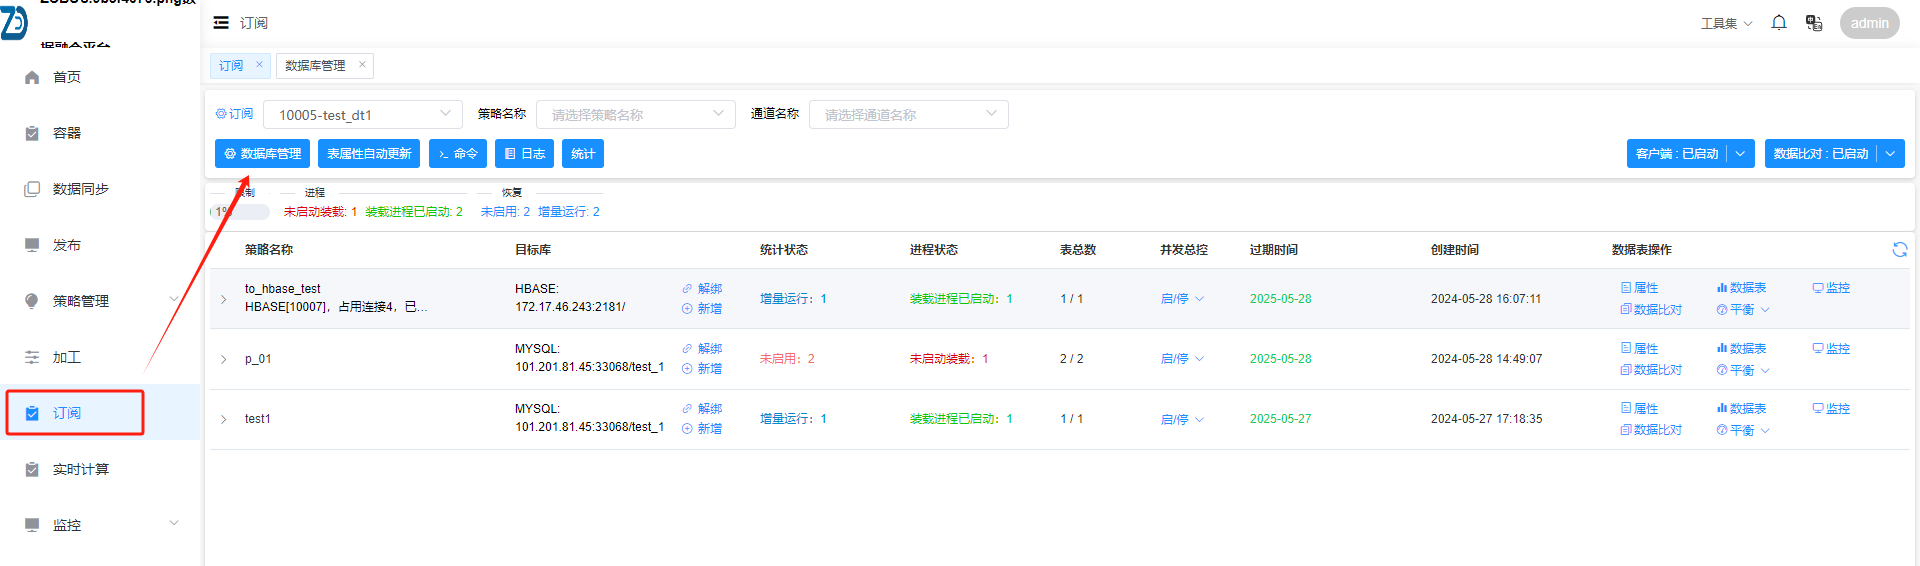
Task: Click the notification bell icon
Action: click(x=1779, y=23)
